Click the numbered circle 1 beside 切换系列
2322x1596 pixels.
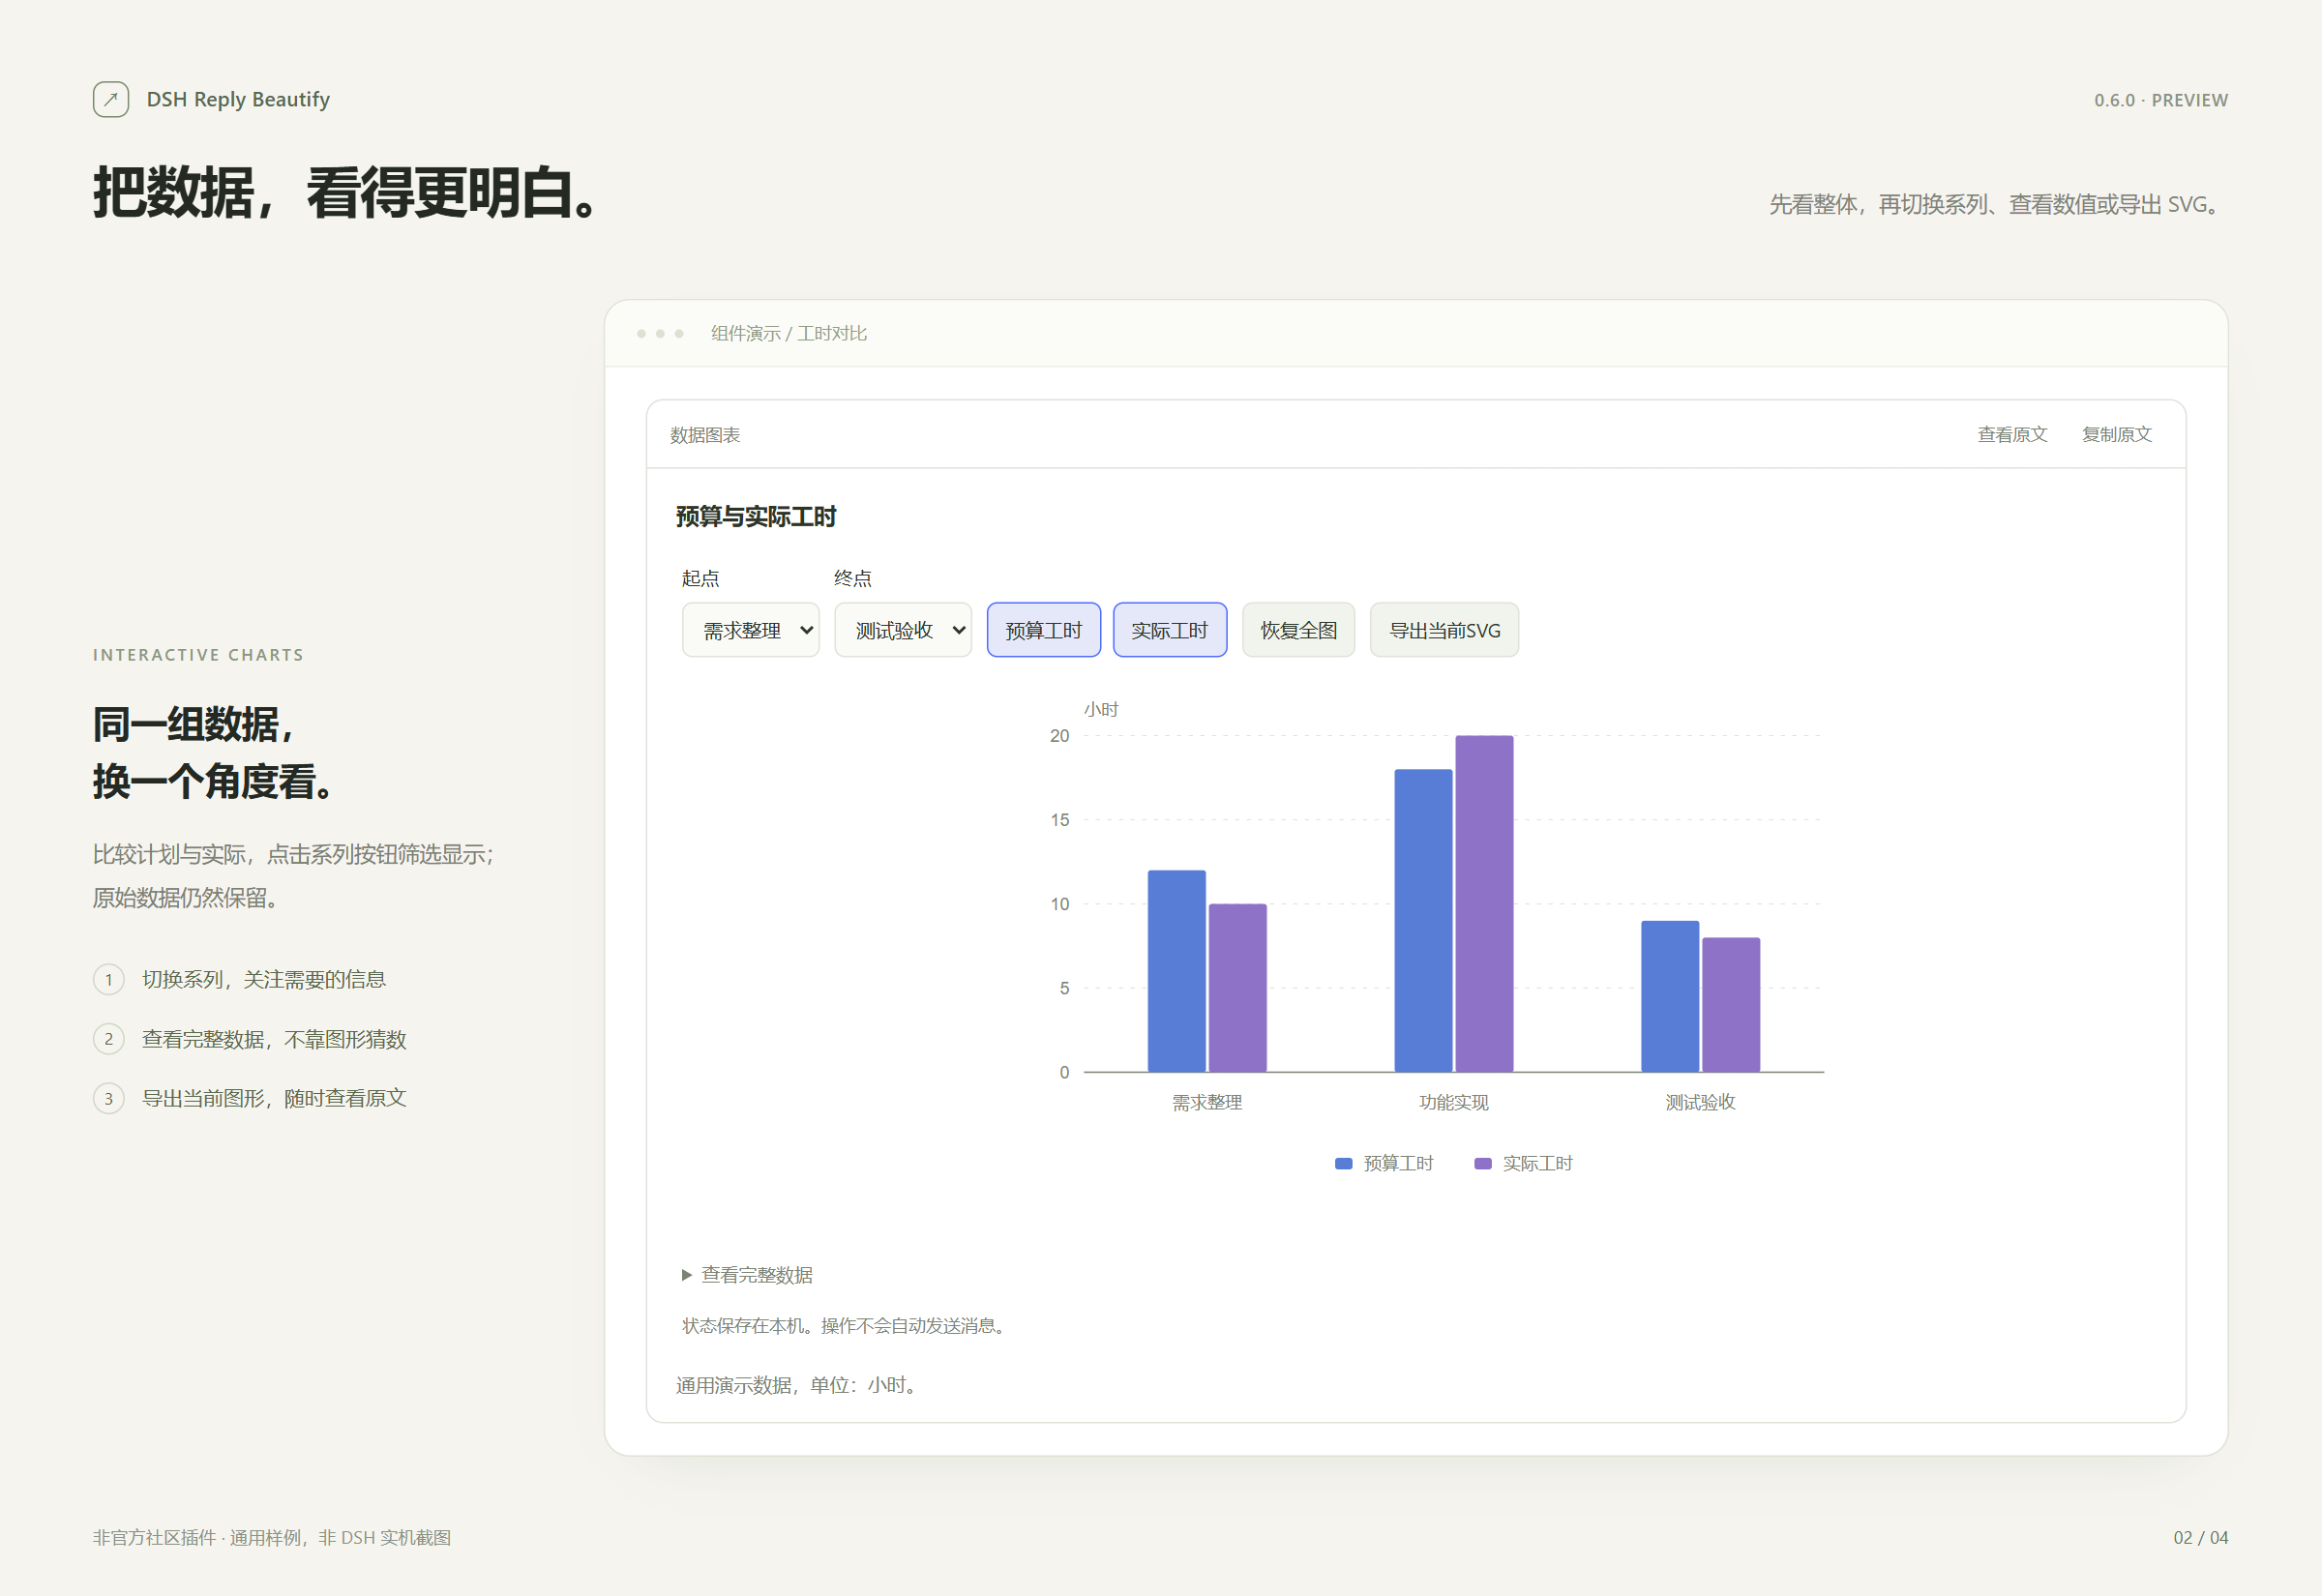click(x=109, y=979)
